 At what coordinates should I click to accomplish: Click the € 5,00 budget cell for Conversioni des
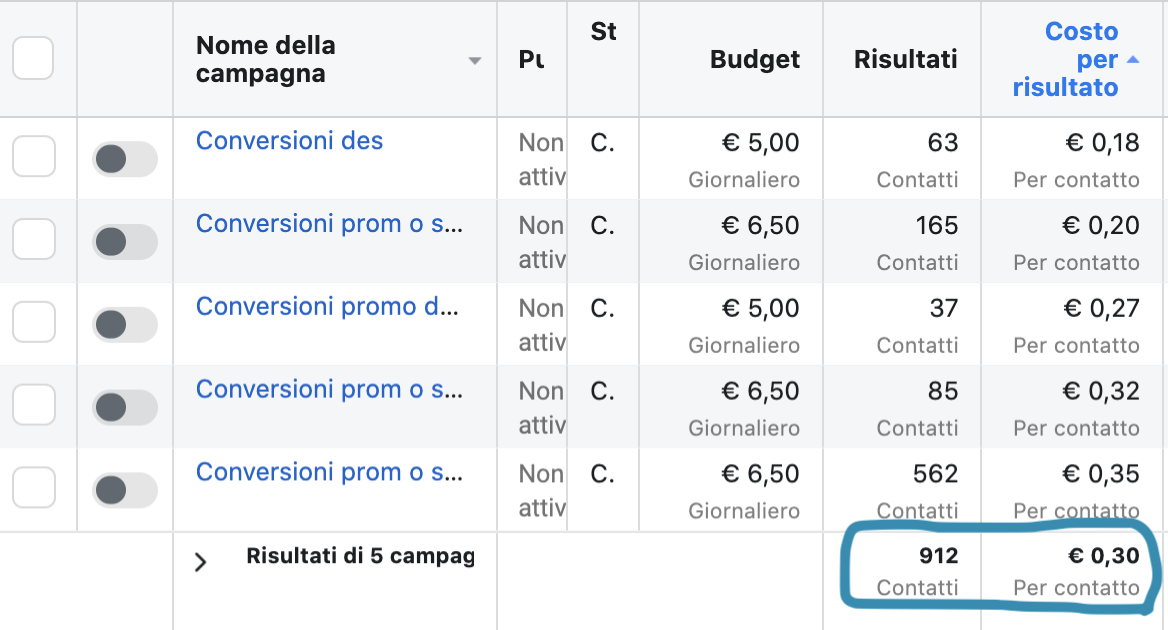[760, 143]
